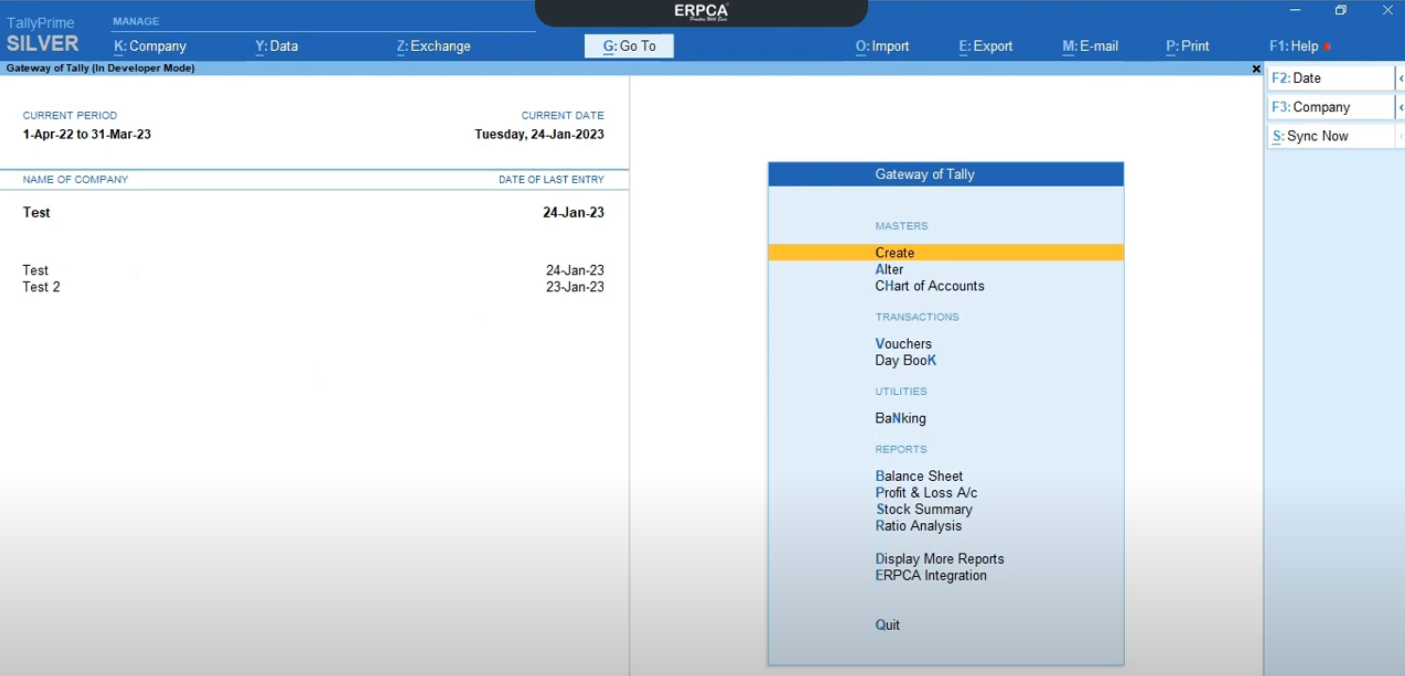Click the 23-Jan-23 last entry date
The image size is (1405, 676).
(575, 287)
